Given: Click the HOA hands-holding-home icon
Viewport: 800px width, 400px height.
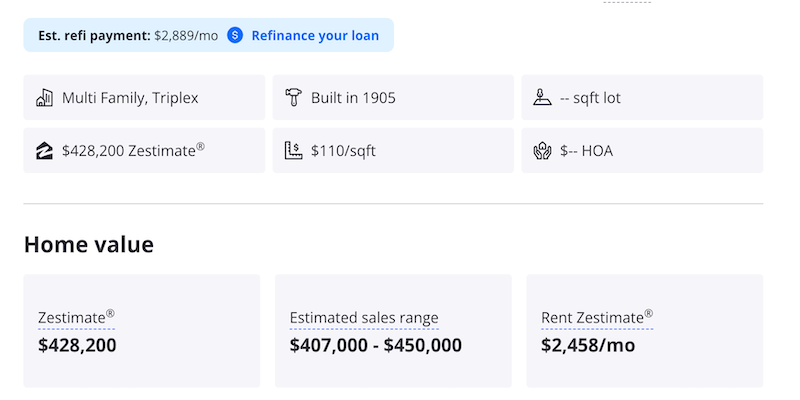Looking at the screenshot, I should click(x=542, y=151).
